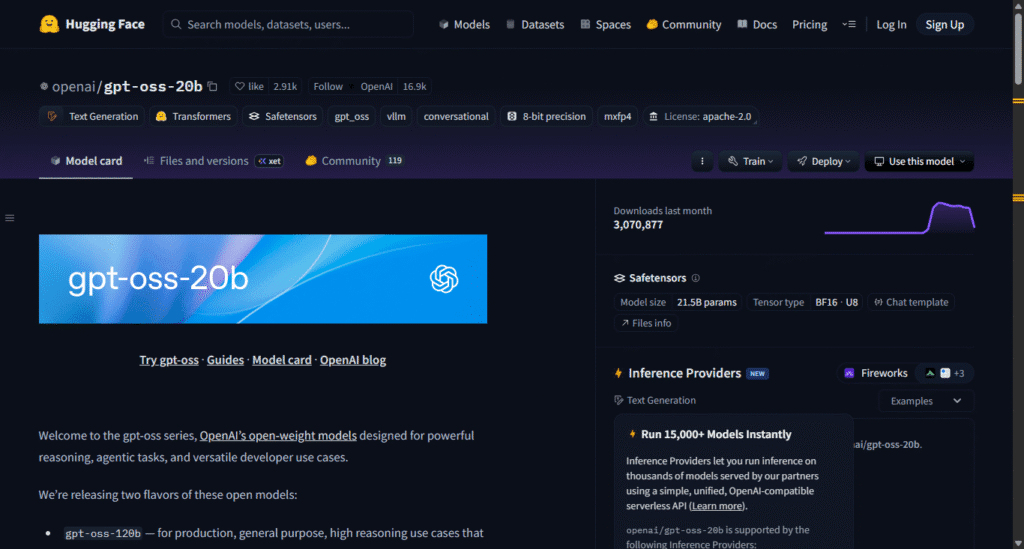Click the Fireworks provider icon

tap(849, 373)
